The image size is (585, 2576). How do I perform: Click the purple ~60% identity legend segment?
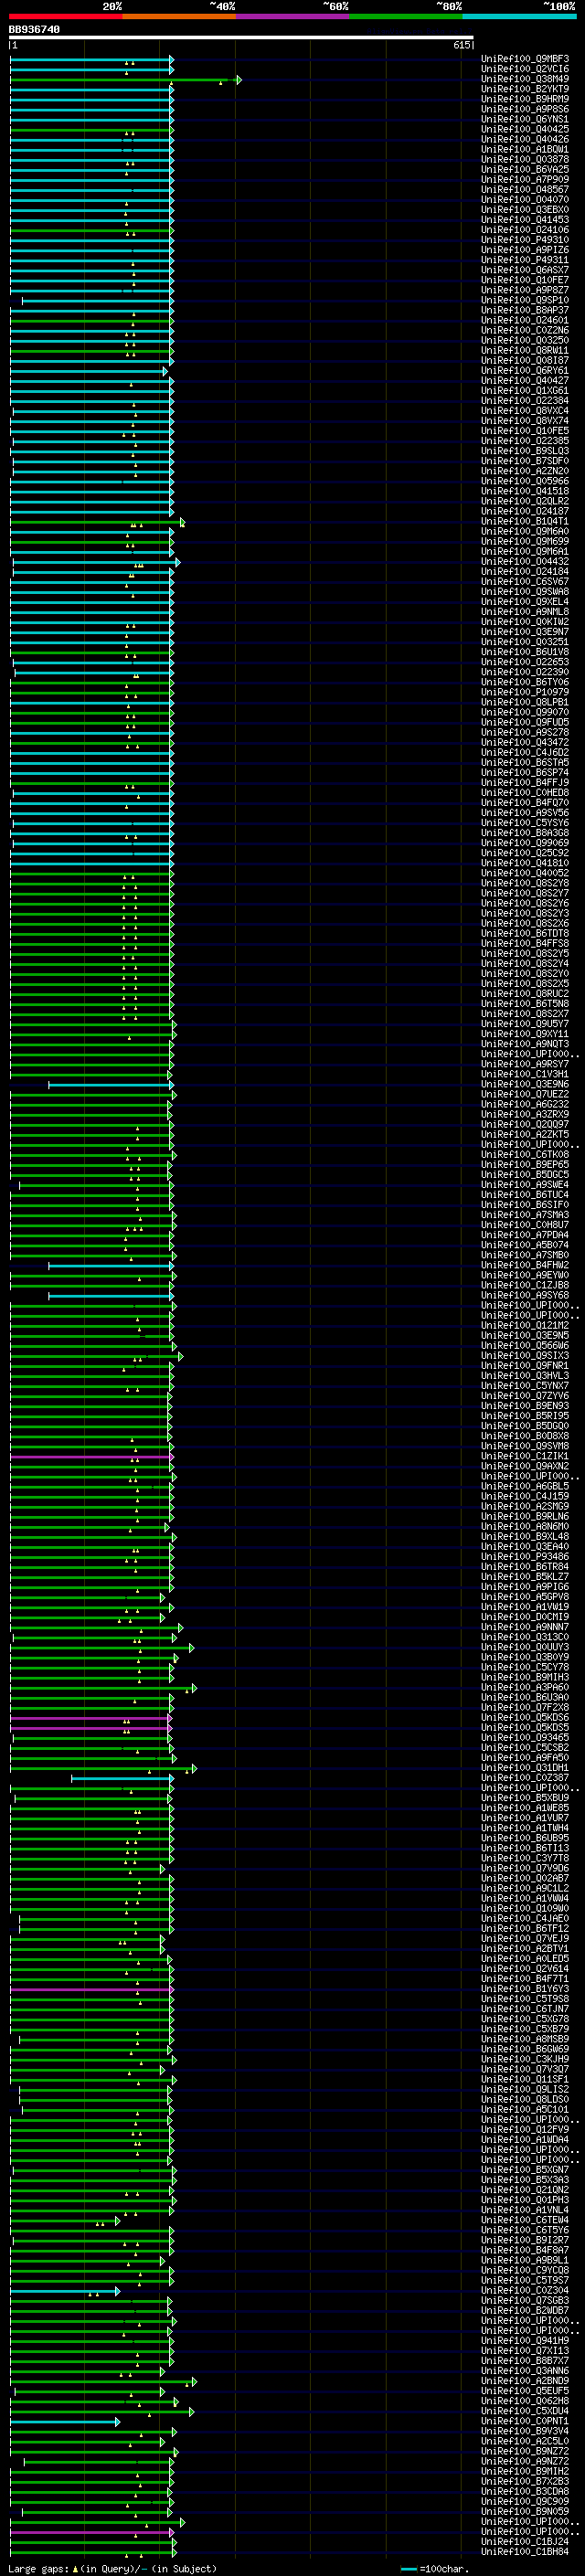click(293, 16)
